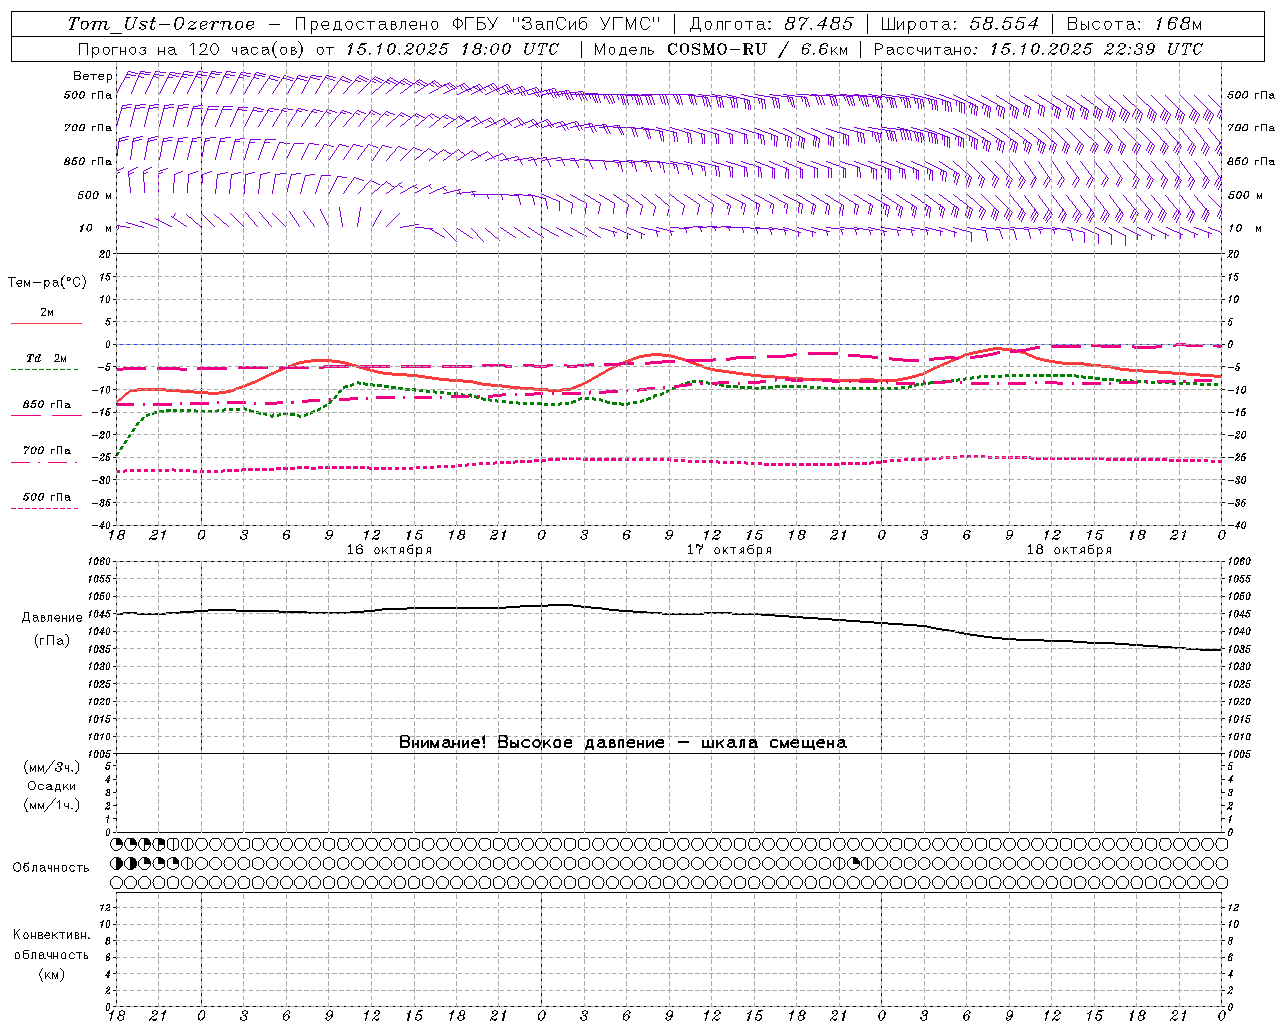Click the Давление panel label
Image resolution: width=1280 pixels, height=1024 pixels.
click(x=52, y=618)
